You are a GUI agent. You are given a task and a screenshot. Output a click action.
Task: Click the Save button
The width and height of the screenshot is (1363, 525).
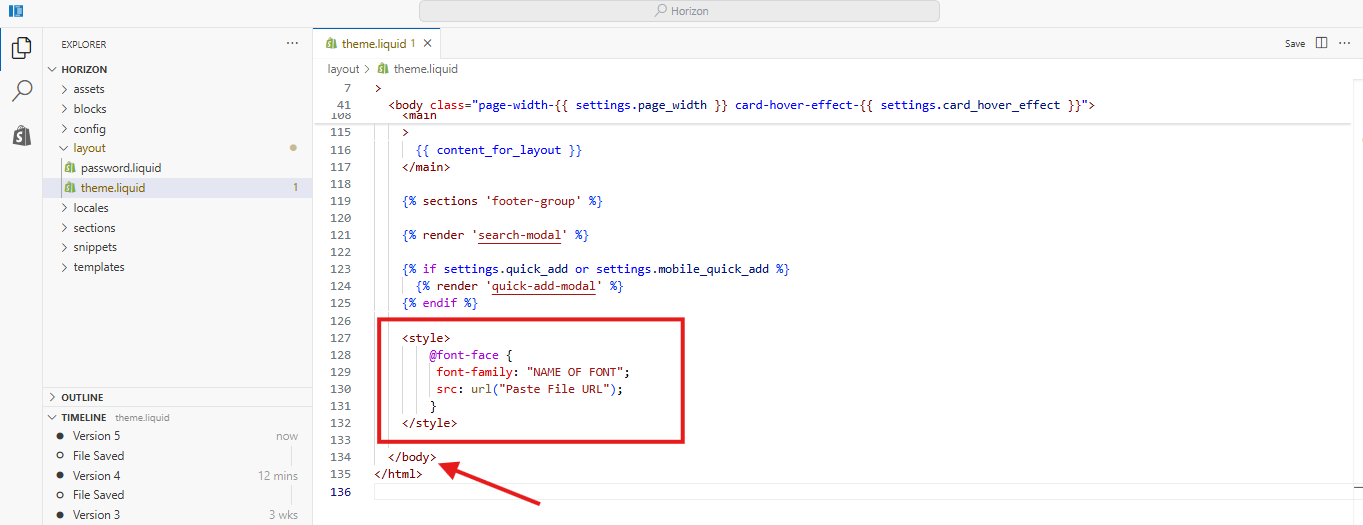[x=1295, y=44]
